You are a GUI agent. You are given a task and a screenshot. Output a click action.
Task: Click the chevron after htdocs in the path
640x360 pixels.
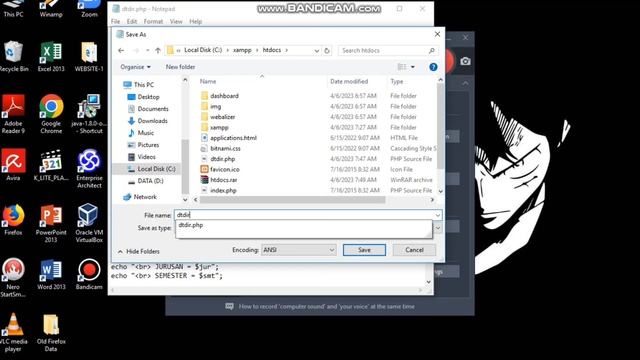(x=287, y=50)
